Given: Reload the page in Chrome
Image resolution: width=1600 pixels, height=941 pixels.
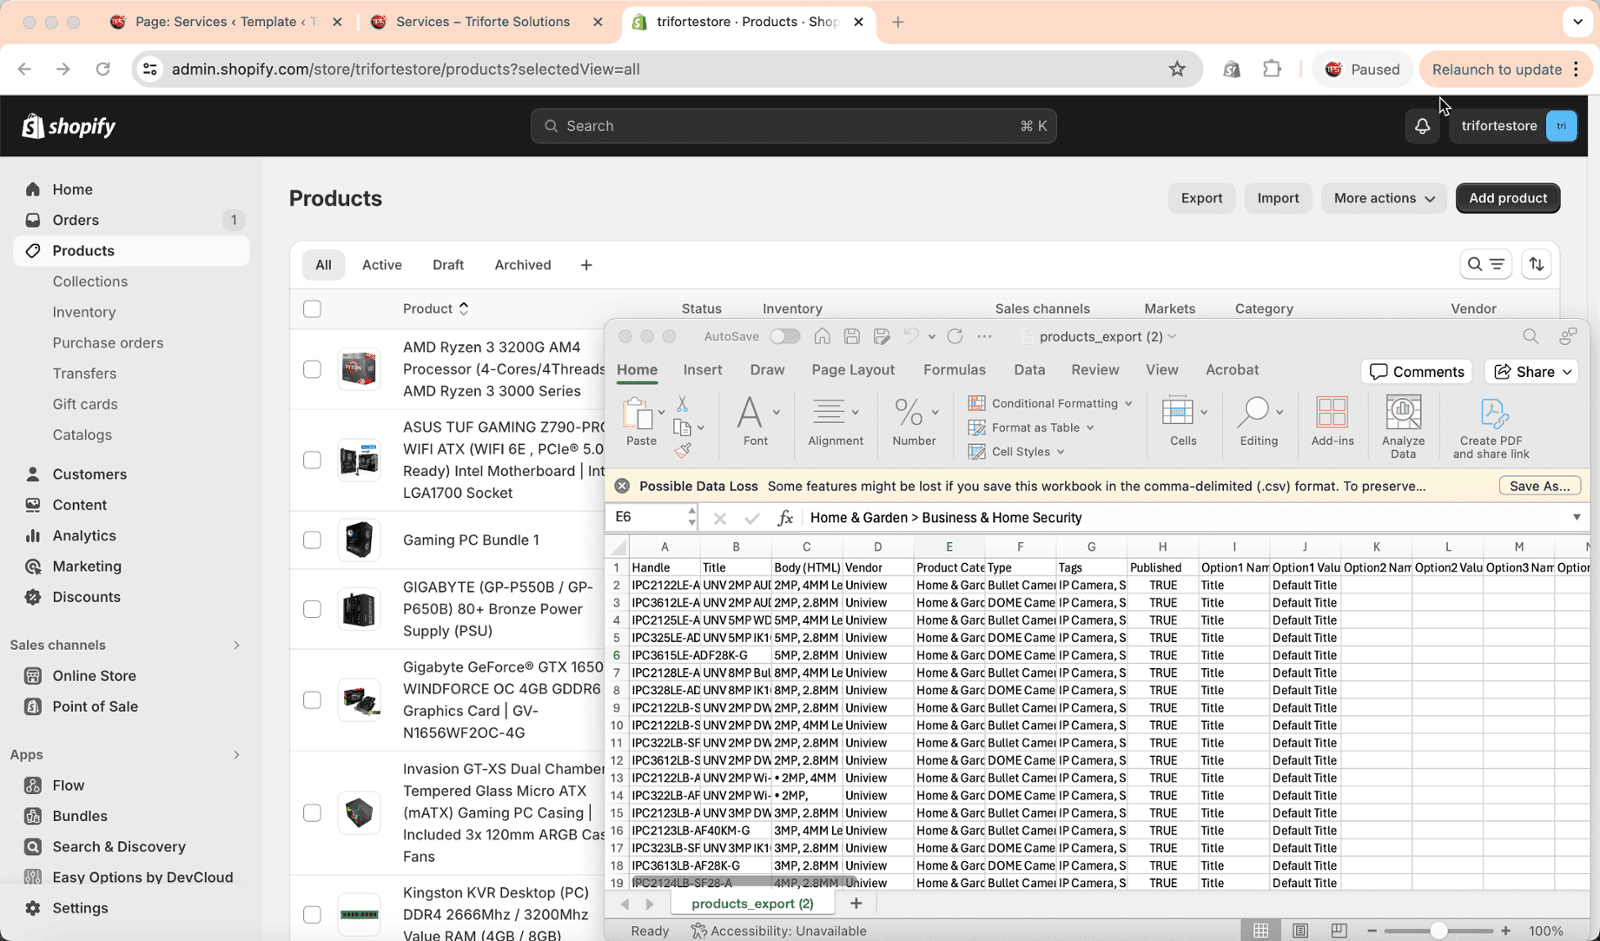Looking at the screenshot, I should coord(103,69).
